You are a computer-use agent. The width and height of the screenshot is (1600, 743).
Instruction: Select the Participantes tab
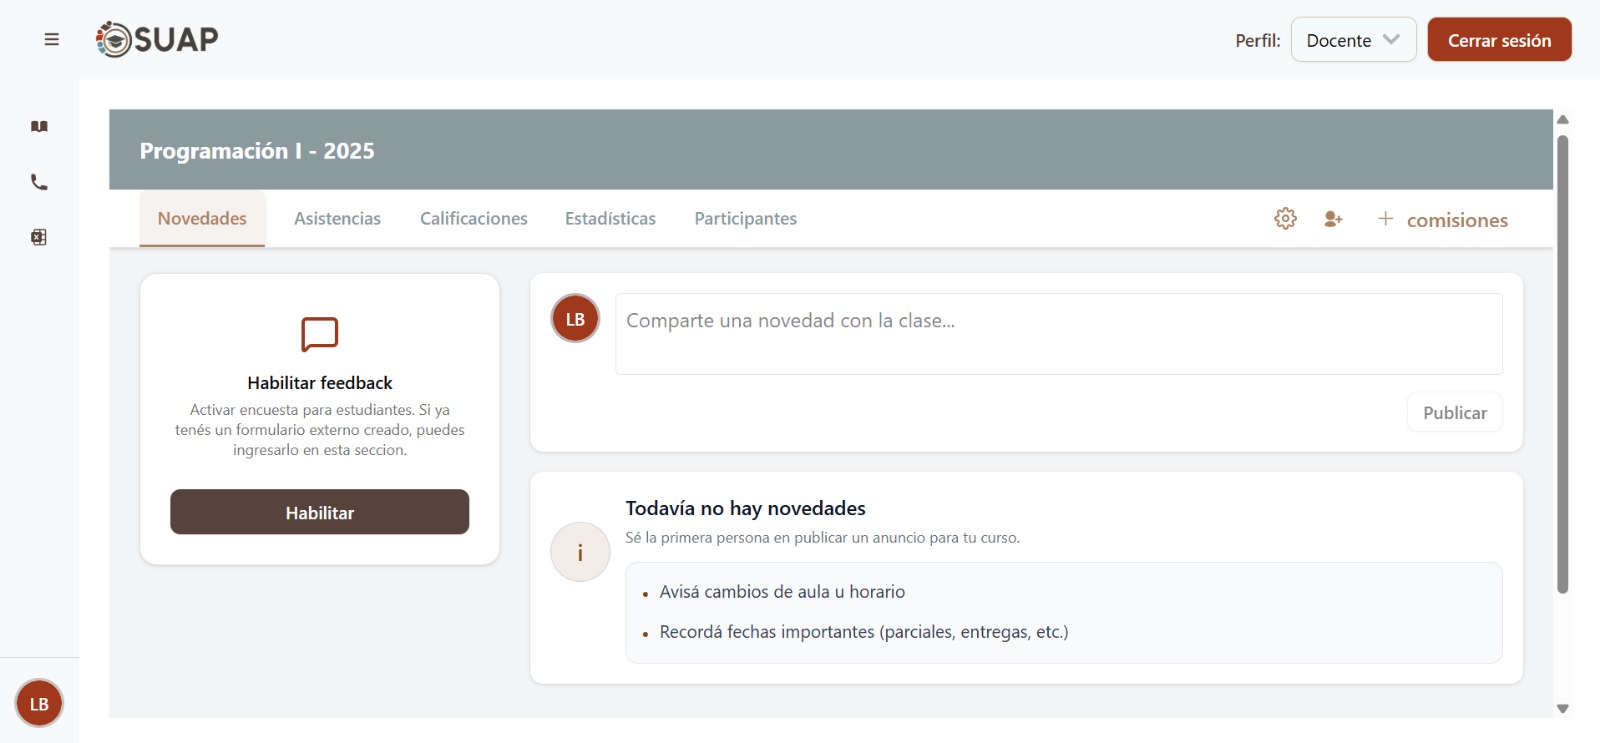pyautogui.click(x=745, y=219)
